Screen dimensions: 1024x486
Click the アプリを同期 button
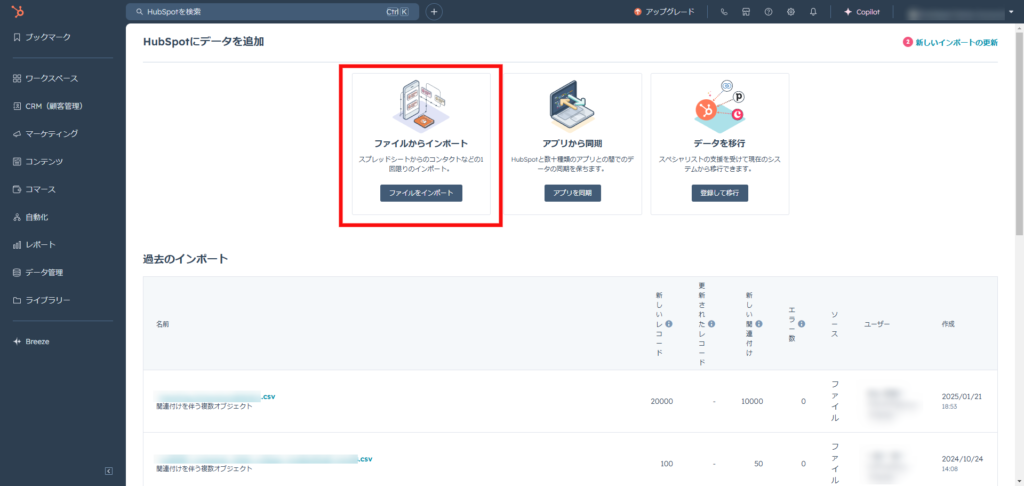tap(573, 193)
